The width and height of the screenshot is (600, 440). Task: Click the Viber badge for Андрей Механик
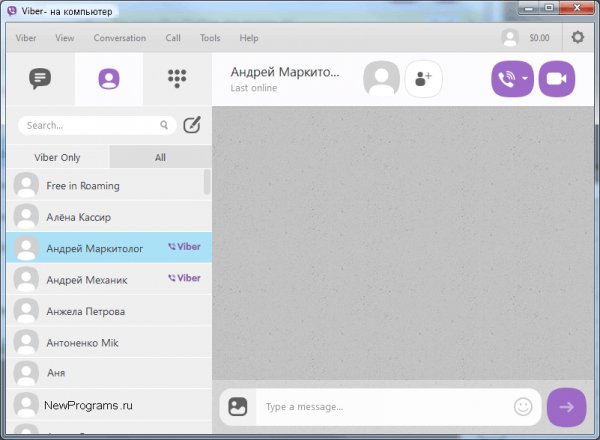184,278
